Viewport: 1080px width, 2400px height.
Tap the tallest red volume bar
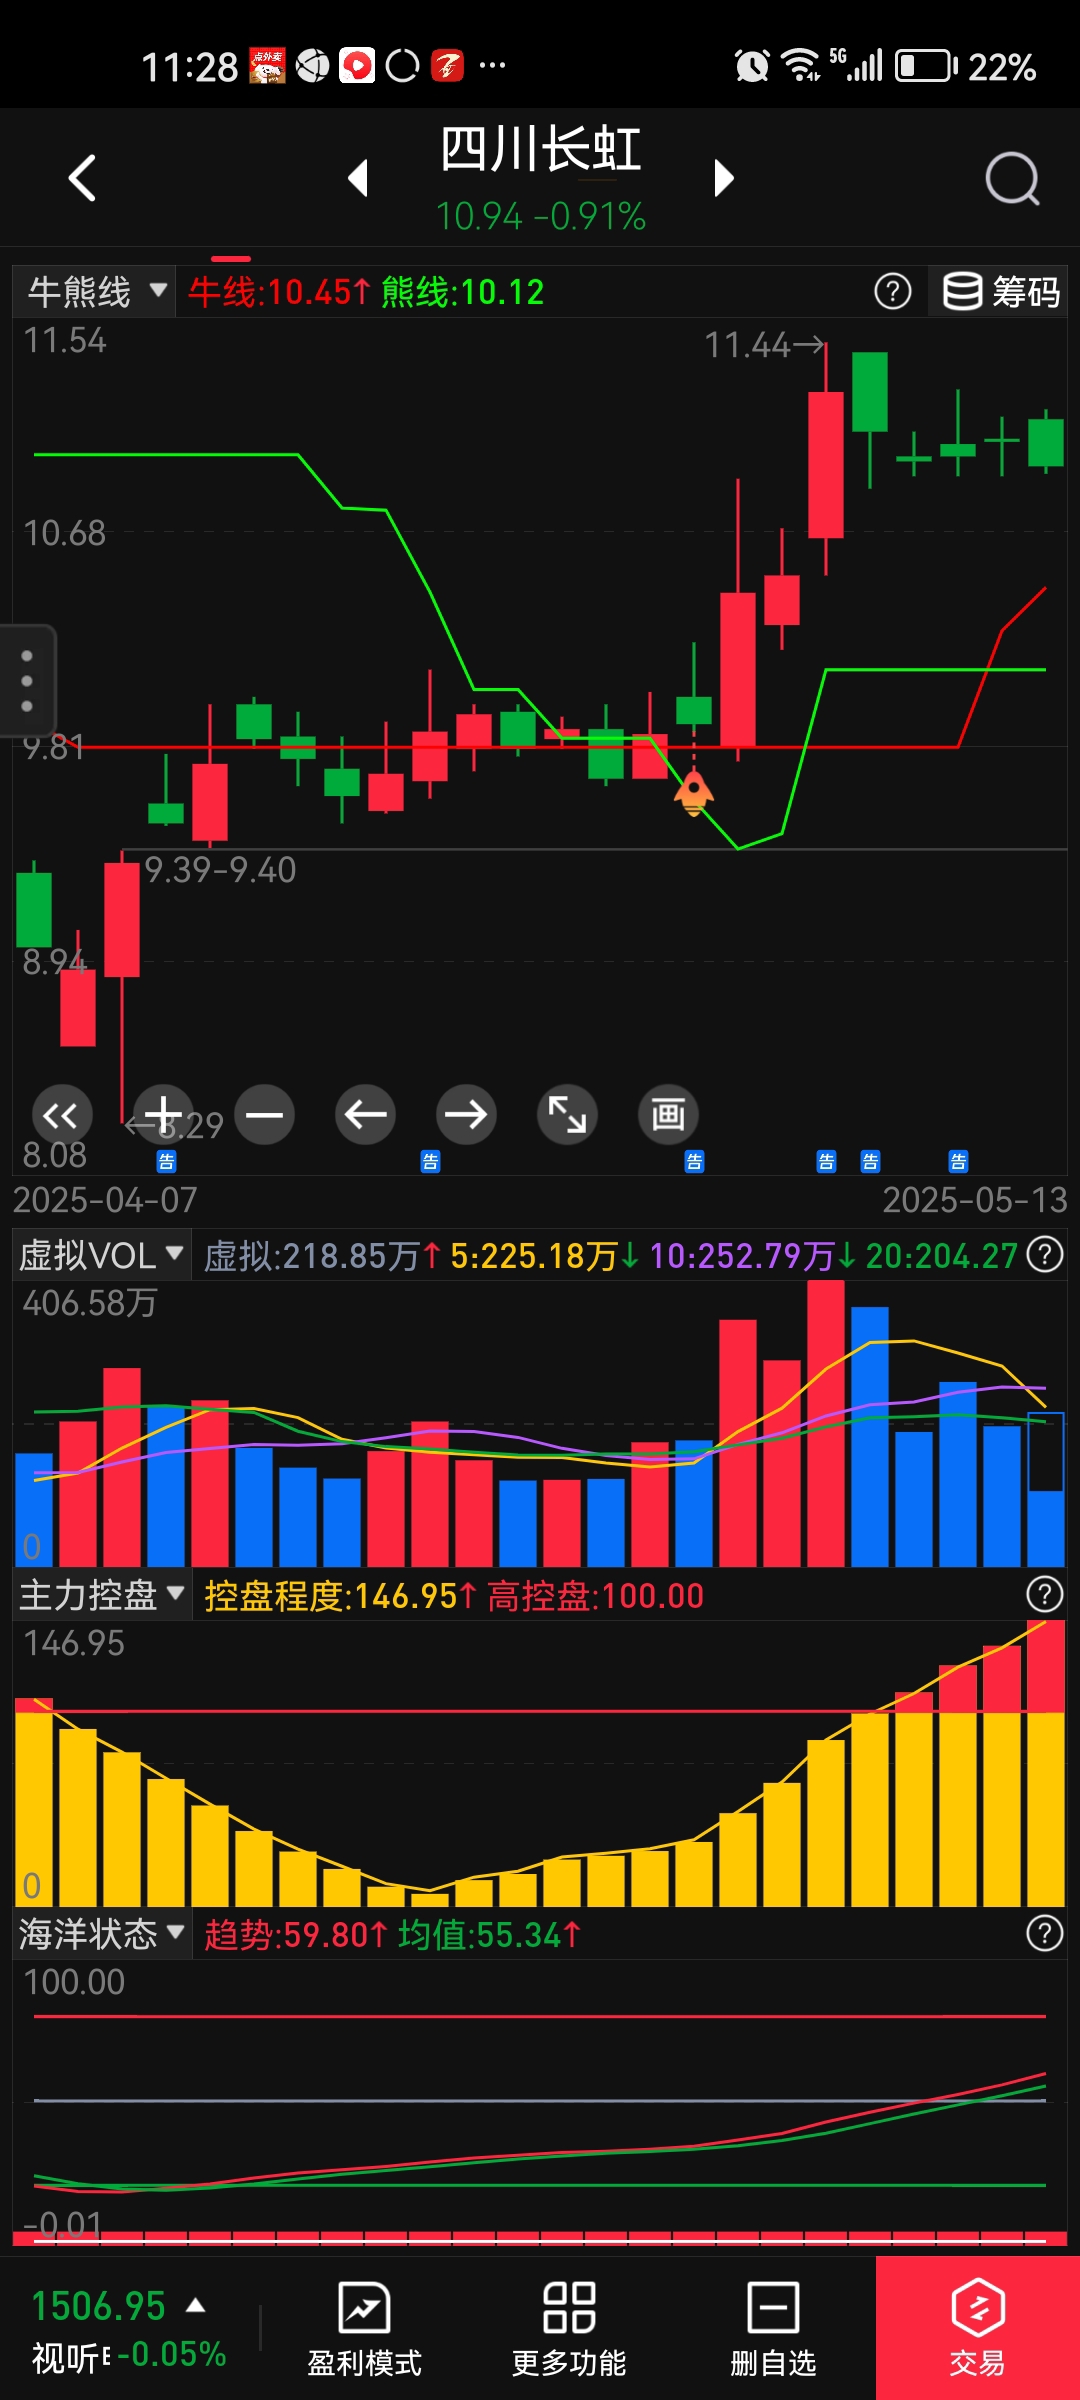click(x=826, y=1423)
